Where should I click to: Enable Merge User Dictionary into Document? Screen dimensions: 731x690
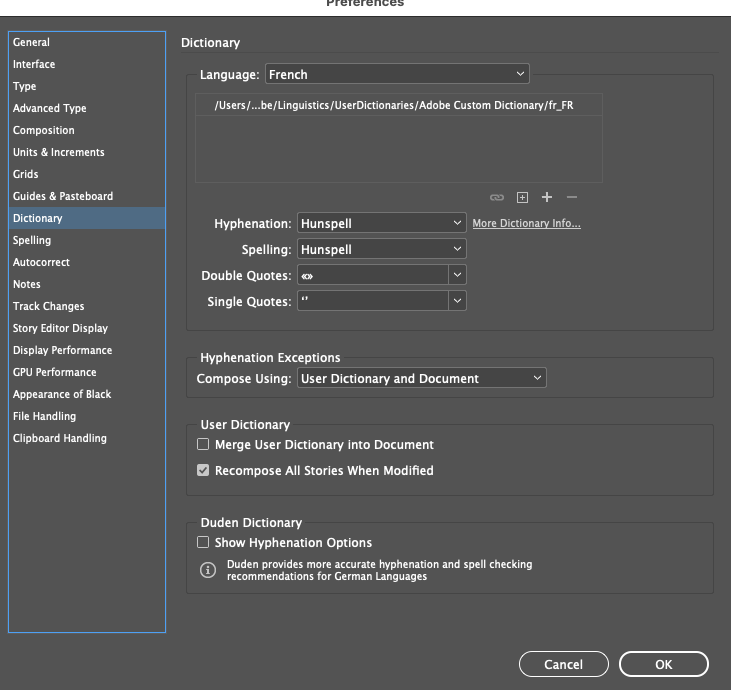coord(203,445)
